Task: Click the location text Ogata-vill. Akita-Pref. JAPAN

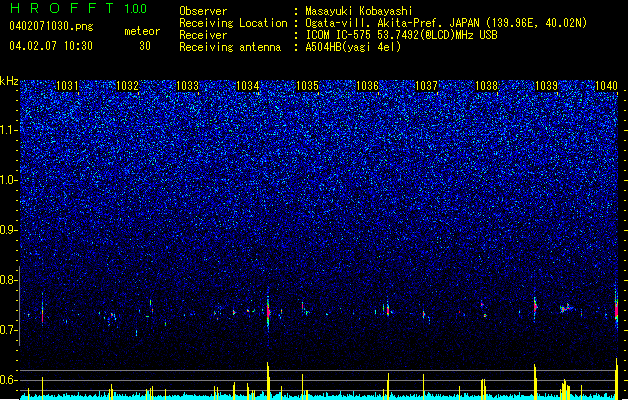Action: pyautogui.click(x=392, y=23)
